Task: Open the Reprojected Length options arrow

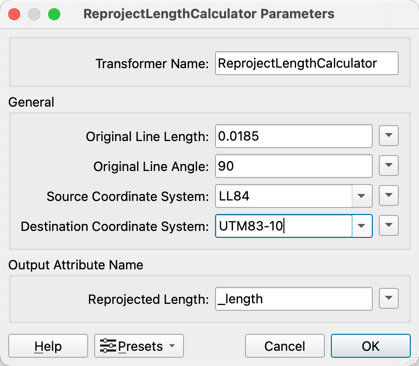Action: (389, 298)
